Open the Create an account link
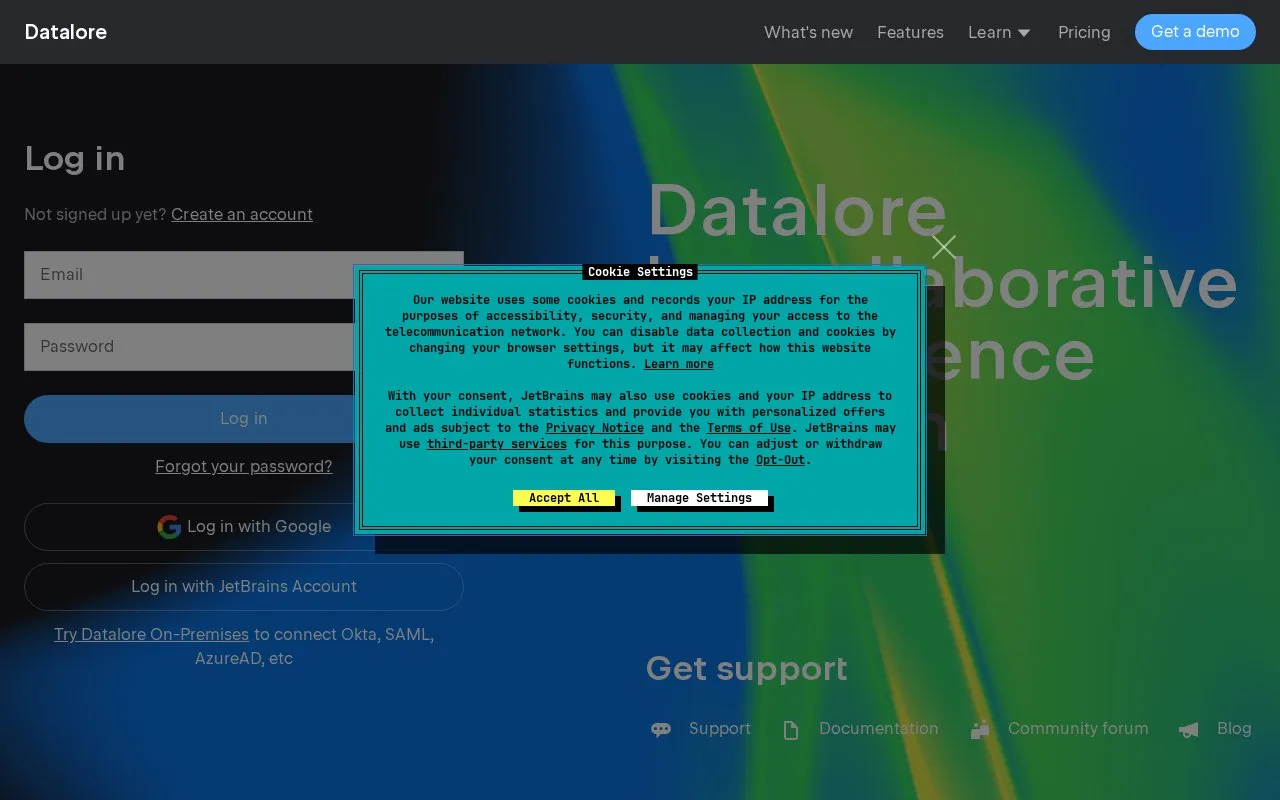This screenshot has width=1280, height=800. [x=242, y=214]
